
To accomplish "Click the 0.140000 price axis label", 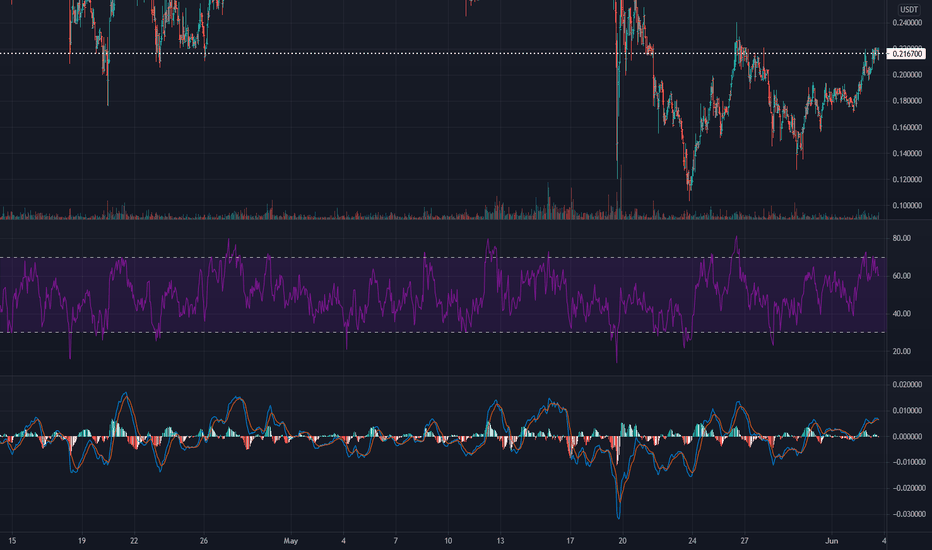I will click(908, 153).
